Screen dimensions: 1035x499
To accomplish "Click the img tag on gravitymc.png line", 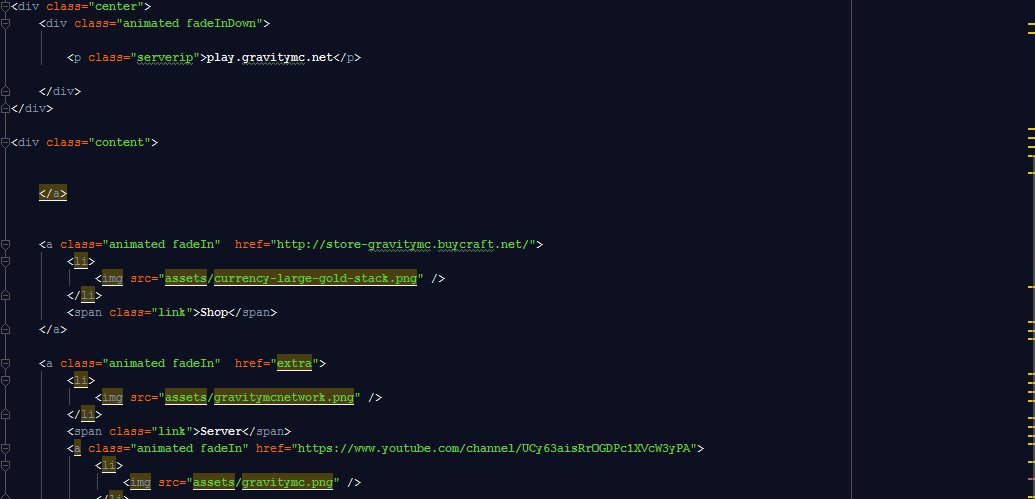I will (141, 482).
